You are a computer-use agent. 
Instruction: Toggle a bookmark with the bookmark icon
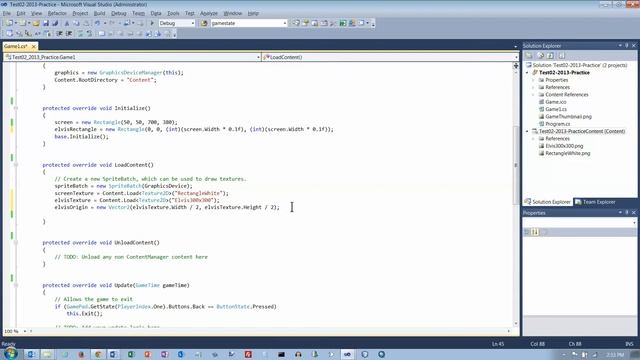click(102, 34)
